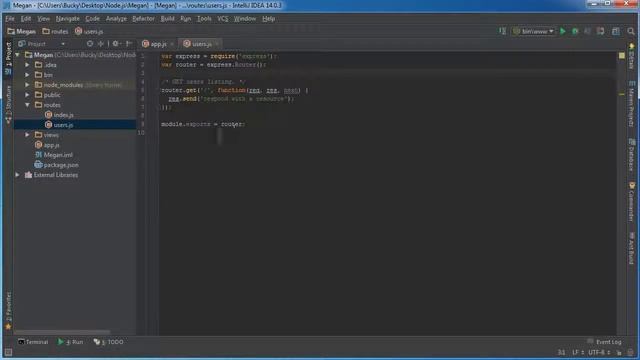Click the yellow inspection status square

(x=622, y=56)
